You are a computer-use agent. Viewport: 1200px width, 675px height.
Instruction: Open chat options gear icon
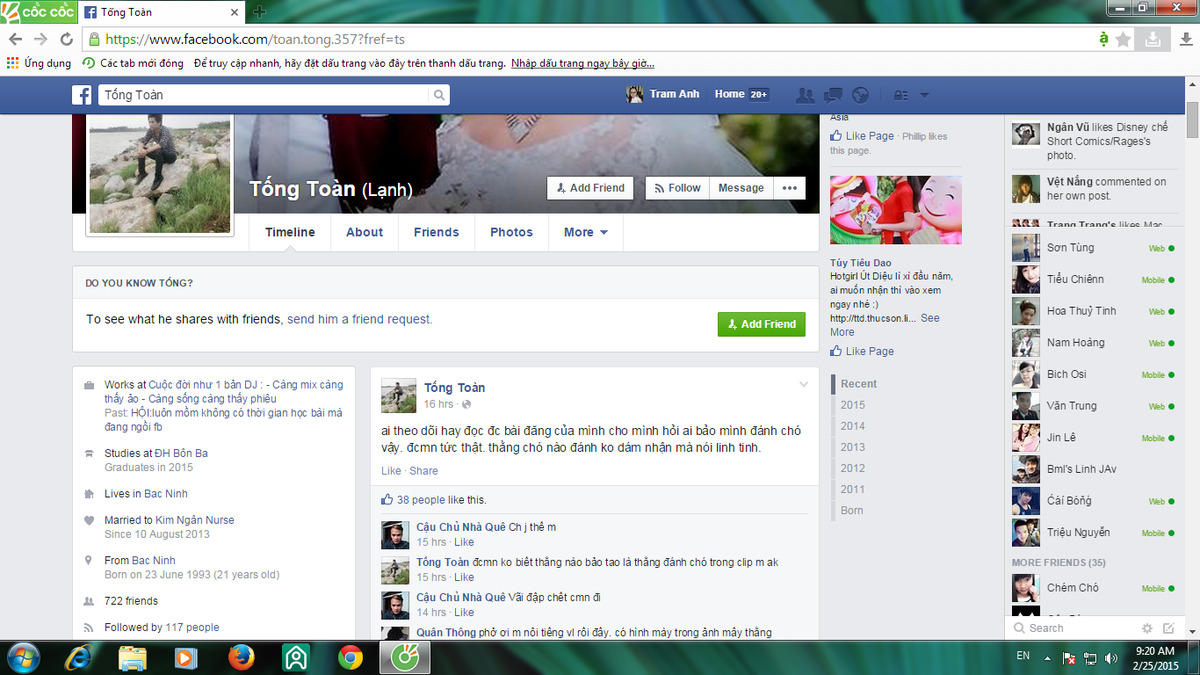1146,628
